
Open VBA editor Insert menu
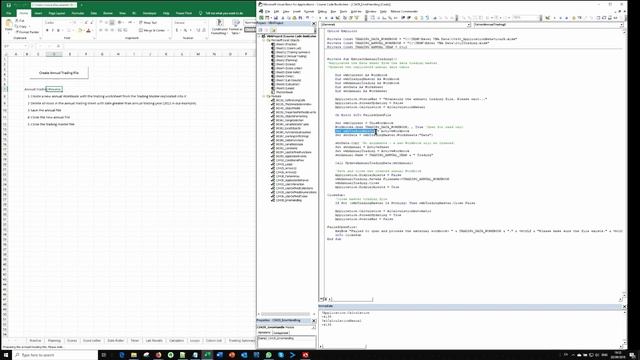point(297,11)
